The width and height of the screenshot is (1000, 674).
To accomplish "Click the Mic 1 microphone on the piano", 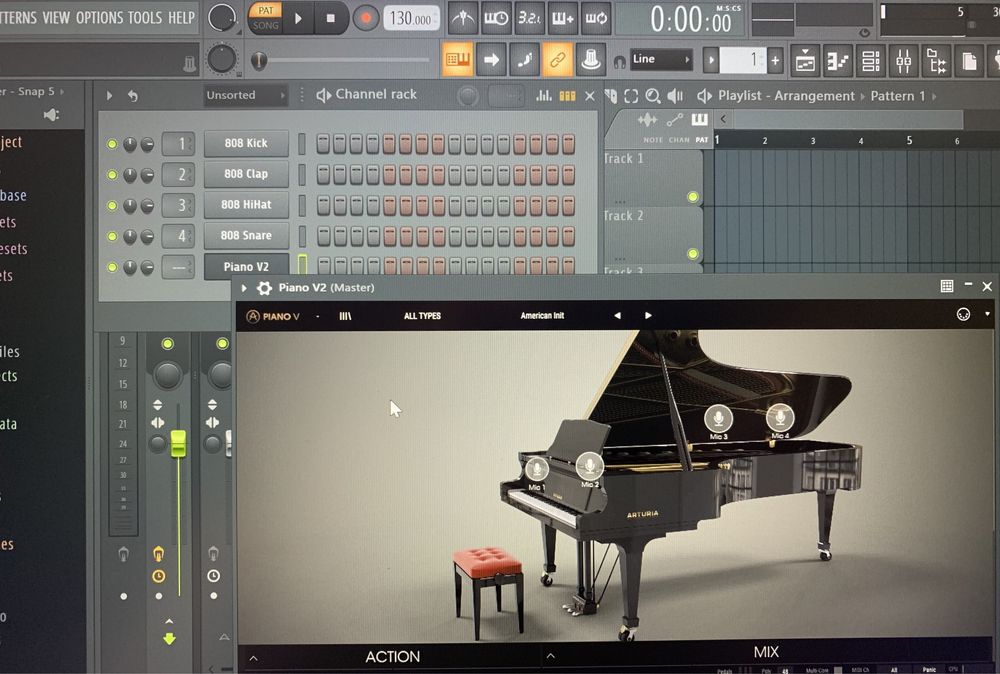I will [536, 469].
